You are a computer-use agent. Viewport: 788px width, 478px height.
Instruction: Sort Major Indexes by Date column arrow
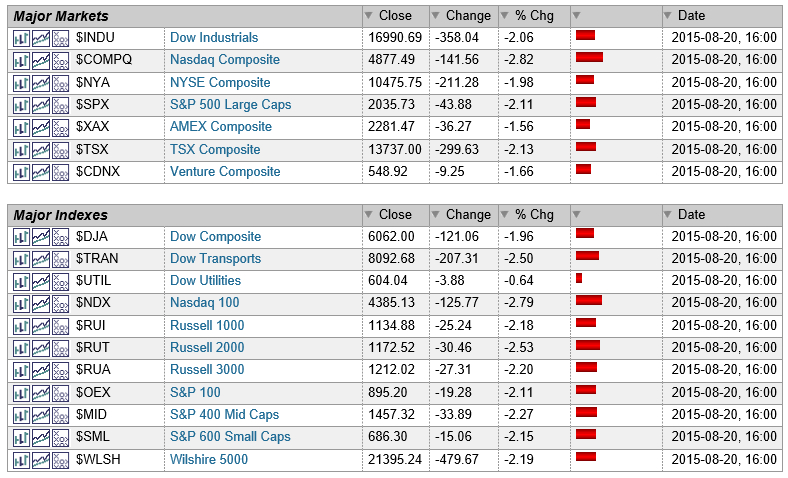coord(667,215)
